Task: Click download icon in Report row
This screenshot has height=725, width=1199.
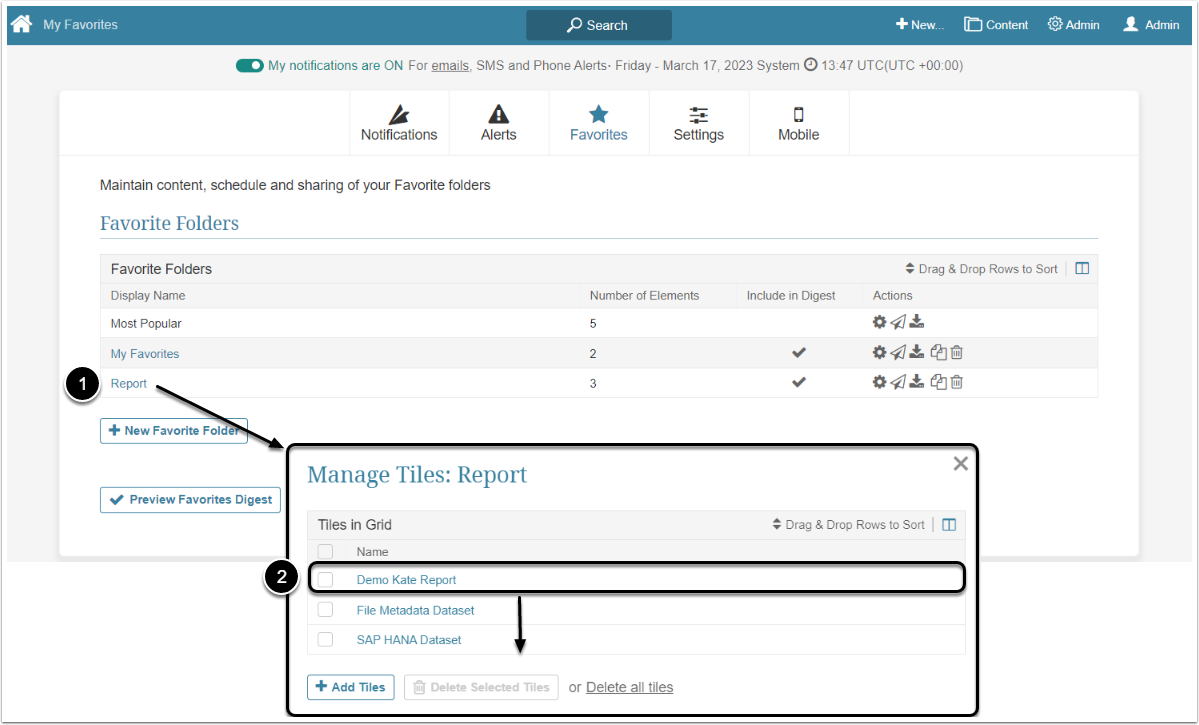Action: coord(917,381)
